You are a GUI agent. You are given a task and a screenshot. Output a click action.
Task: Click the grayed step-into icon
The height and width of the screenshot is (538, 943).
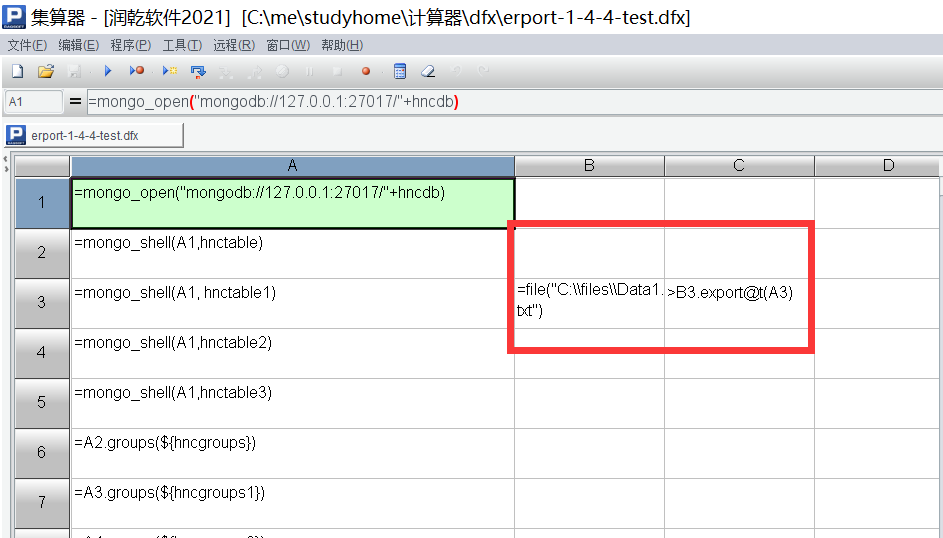(226, 72)
